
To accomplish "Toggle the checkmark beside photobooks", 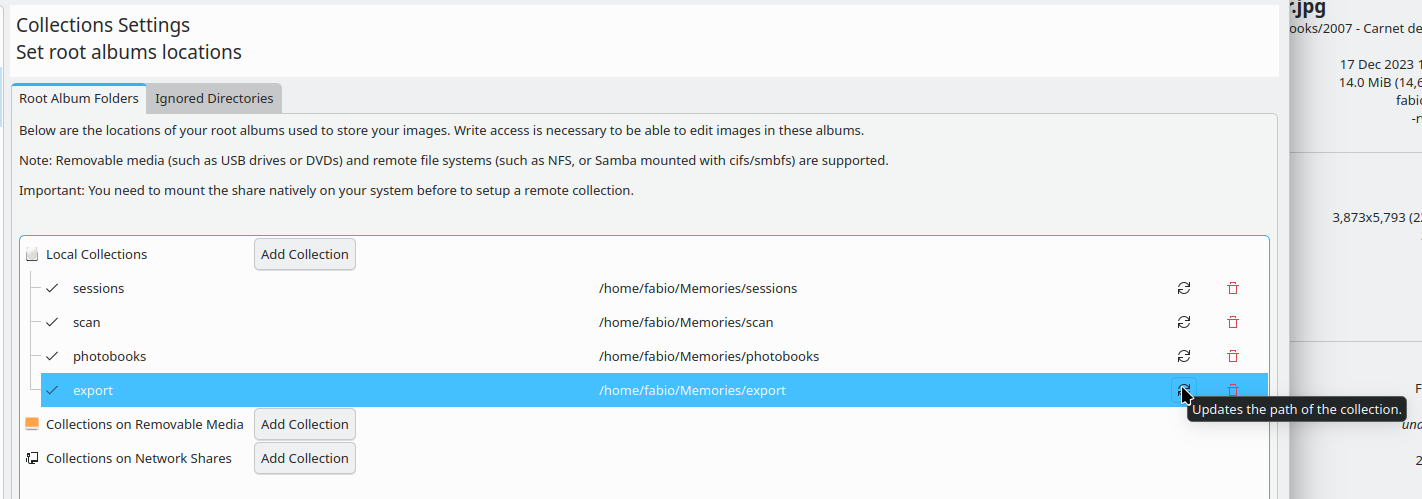I will point(52,356).
